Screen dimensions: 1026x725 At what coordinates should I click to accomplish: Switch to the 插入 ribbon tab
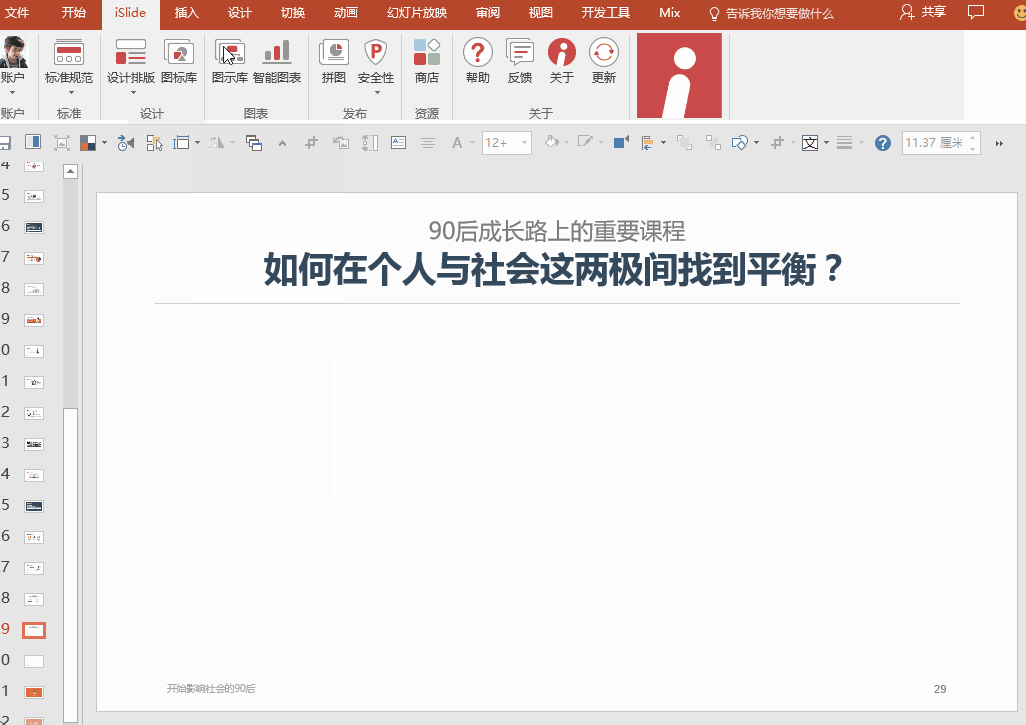click(186, 12)
